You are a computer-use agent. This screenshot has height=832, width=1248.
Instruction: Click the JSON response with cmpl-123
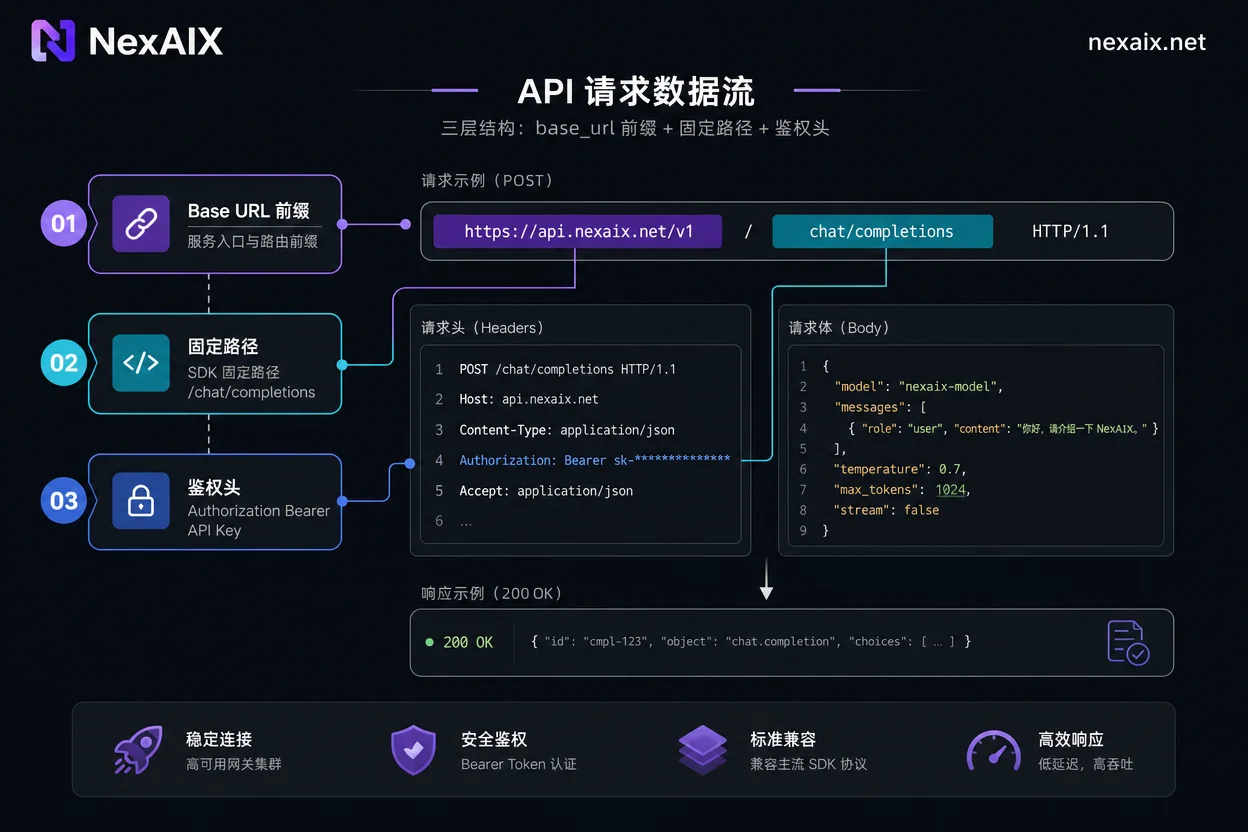[x=751, y=641]
